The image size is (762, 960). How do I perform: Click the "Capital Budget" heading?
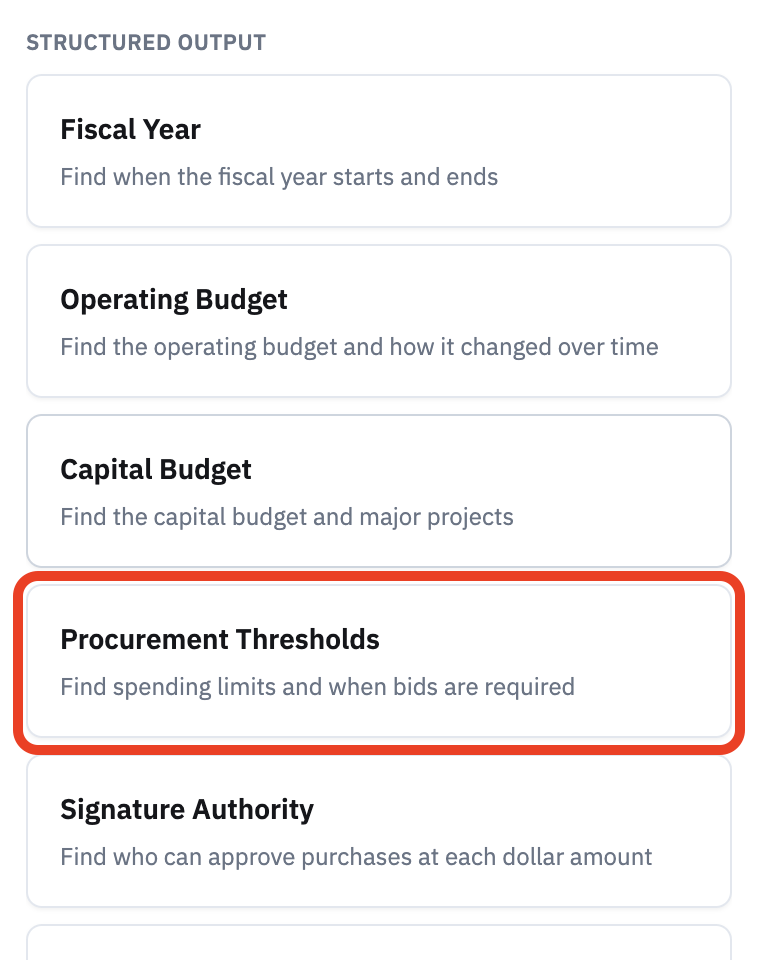(156, 470)
